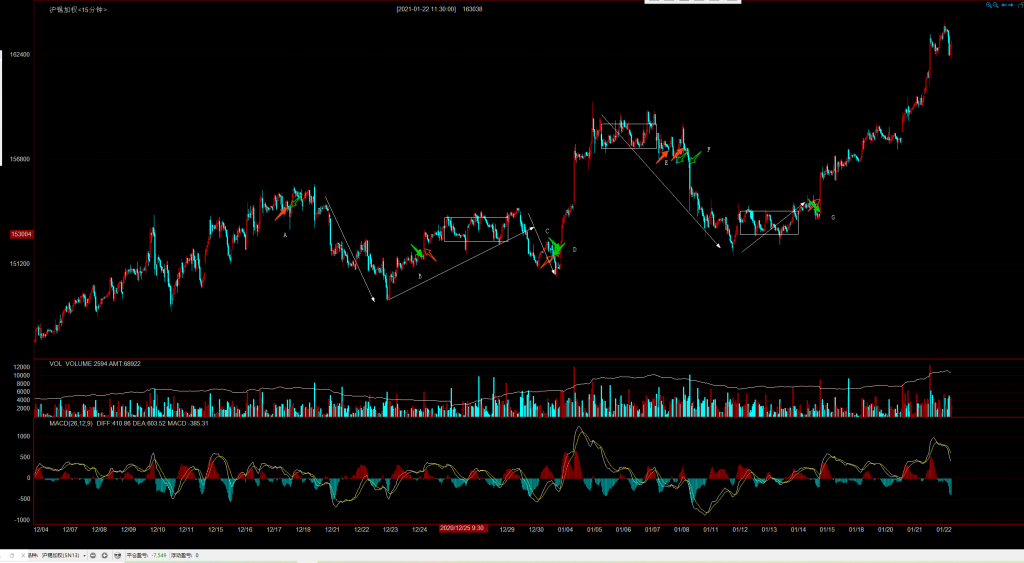The image size is (1024, 563).
Task: Click the green arrow marker at point D
Action: point(557,247)
